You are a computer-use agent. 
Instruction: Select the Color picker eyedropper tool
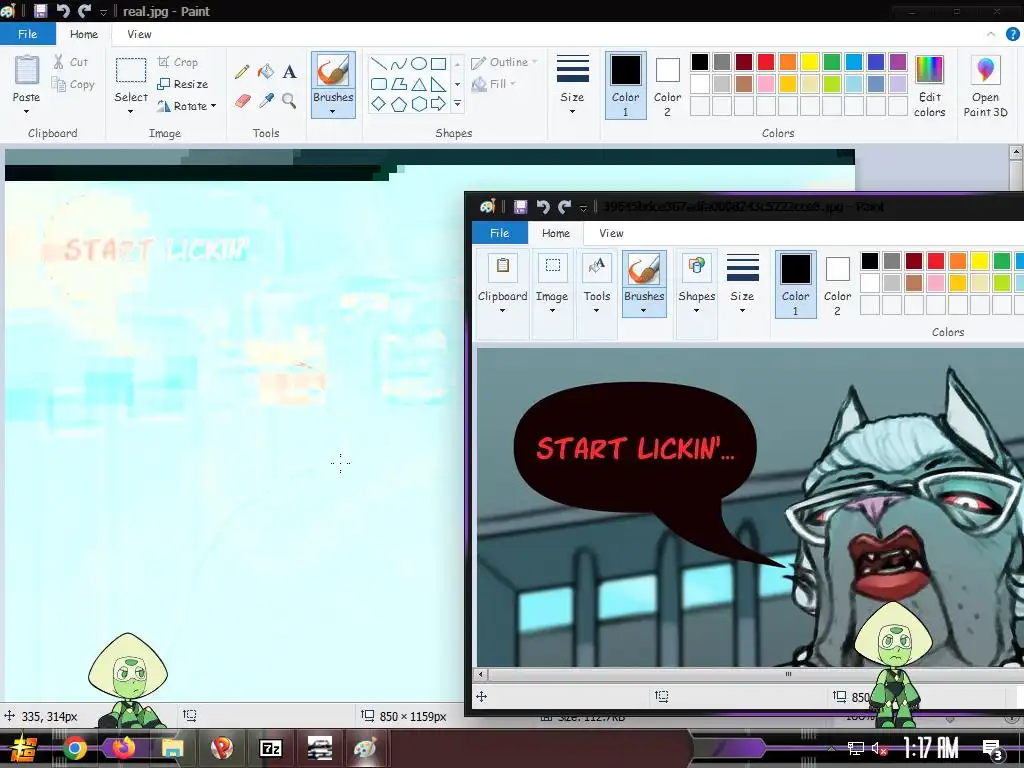click(266, 101)
